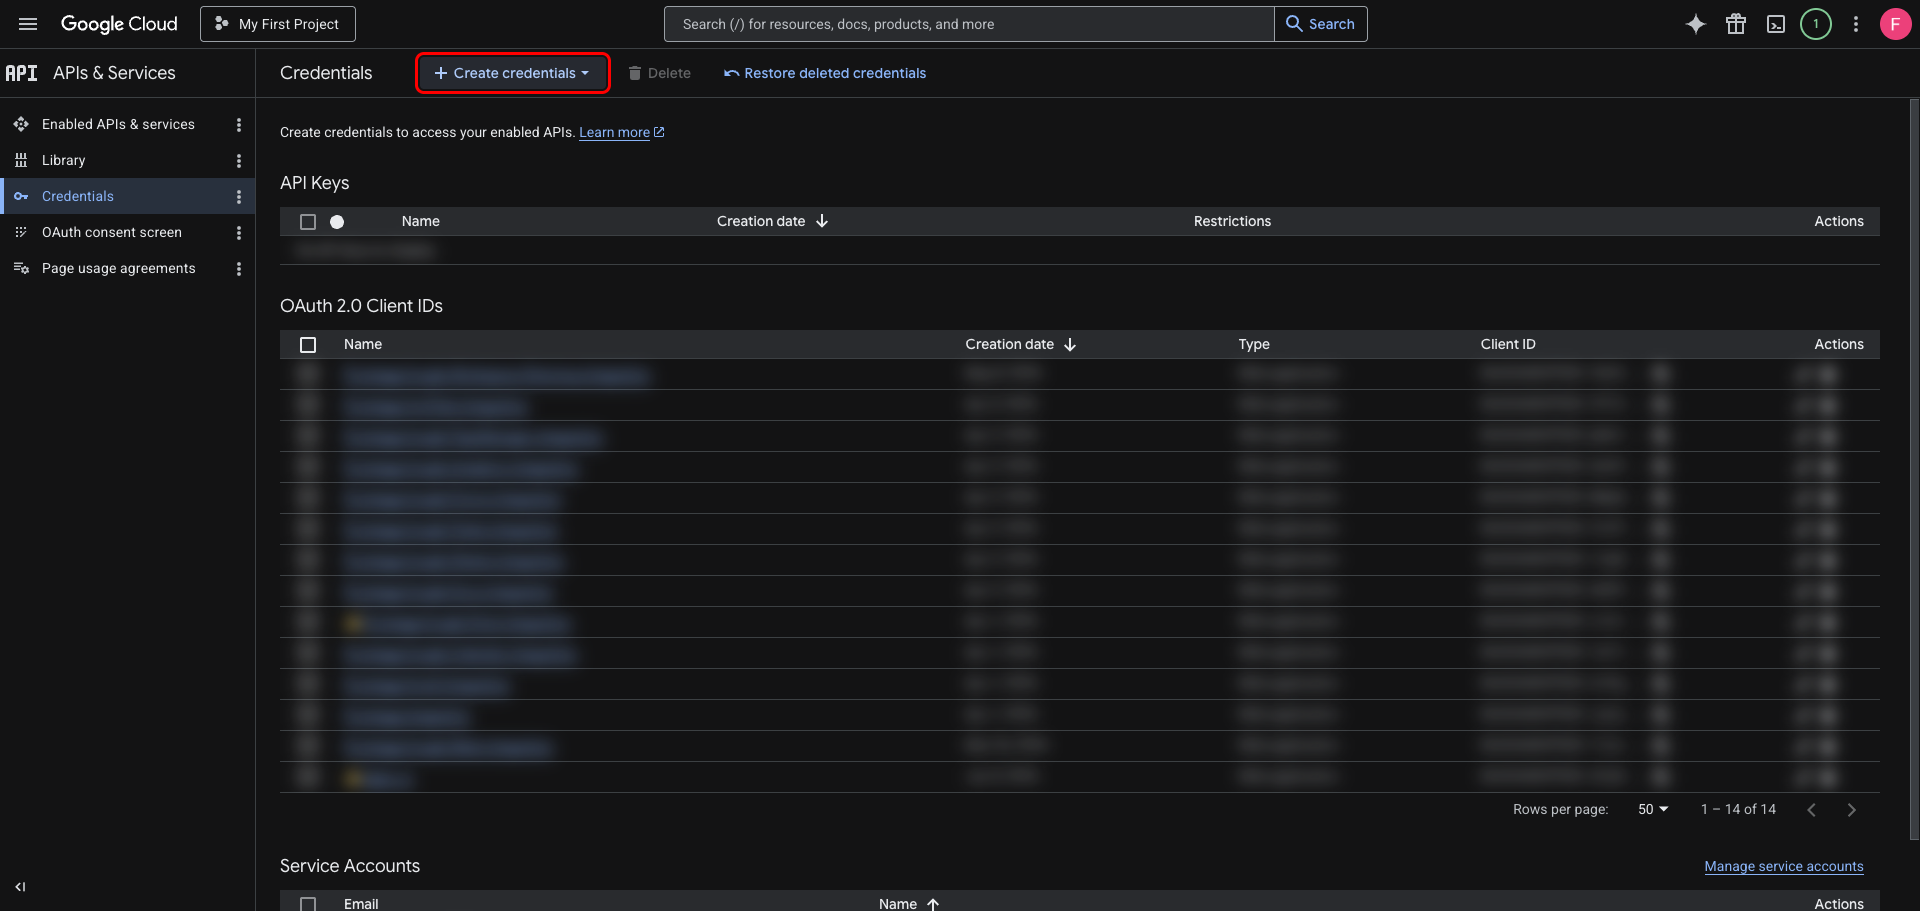Open Gemini AI assistant sparkle icon

click(x=1696, y=24)
